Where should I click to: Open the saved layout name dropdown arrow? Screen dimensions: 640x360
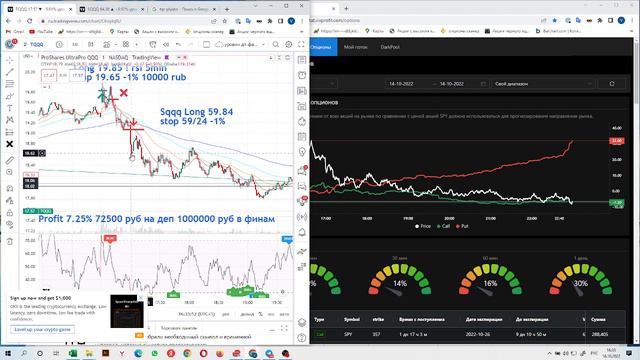pos(263,44)
